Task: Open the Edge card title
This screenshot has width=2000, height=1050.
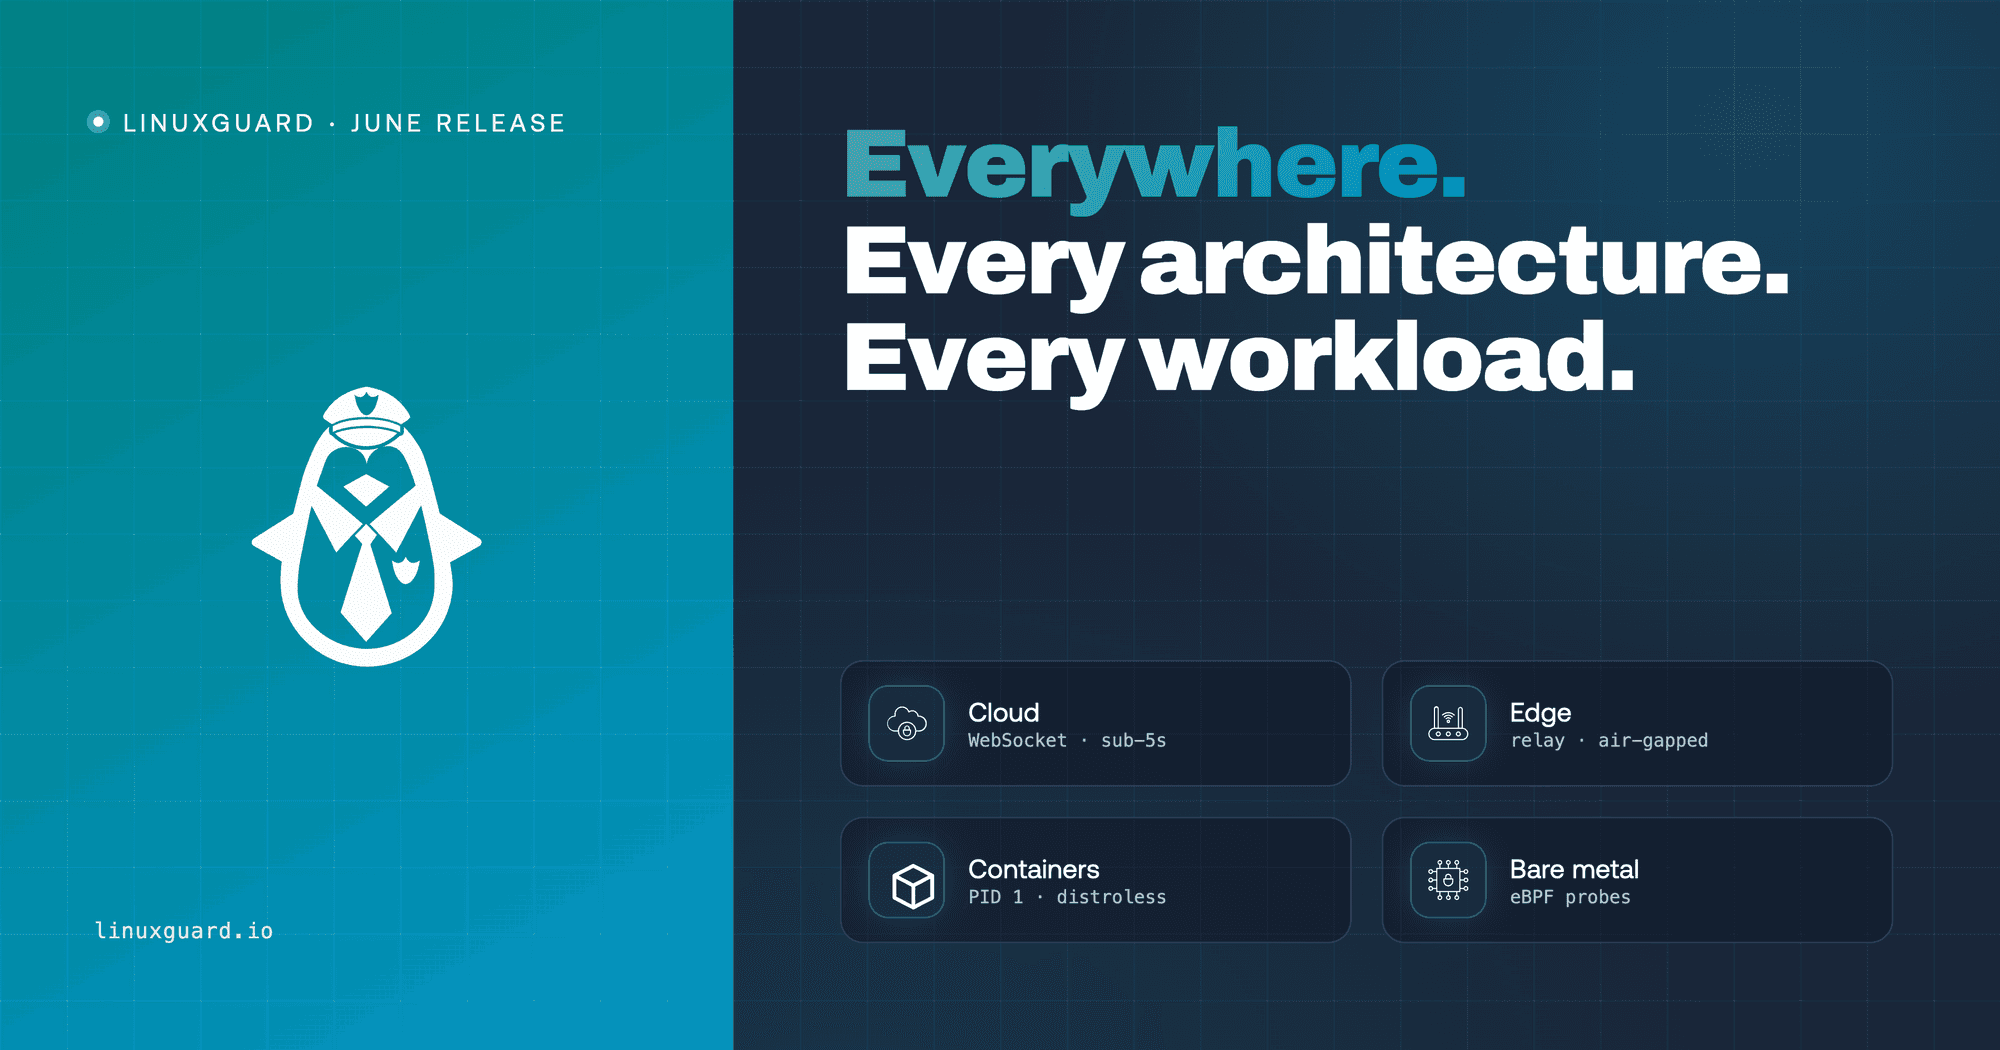Action: [x=1540, y=713]
